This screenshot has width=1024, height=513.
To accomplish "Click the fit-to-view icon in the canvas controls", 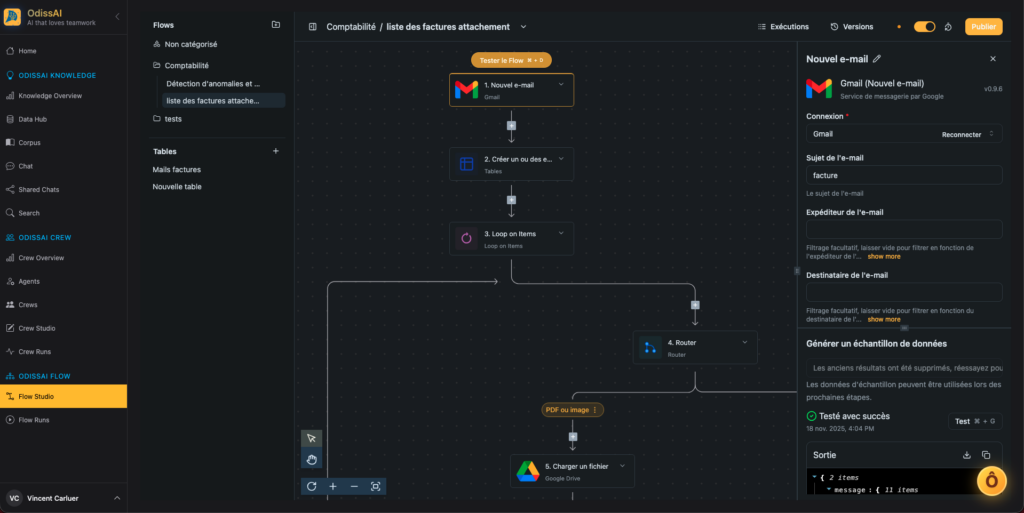I will point(376,486).
